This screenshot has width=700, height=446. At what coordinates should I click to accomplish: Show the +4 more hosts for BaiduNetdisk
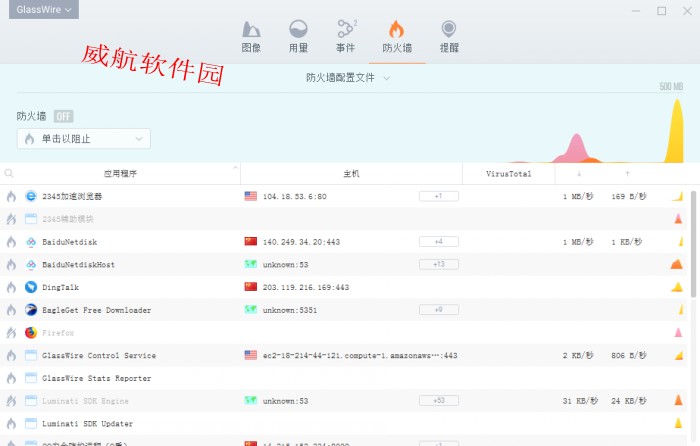tap(438, 242)
